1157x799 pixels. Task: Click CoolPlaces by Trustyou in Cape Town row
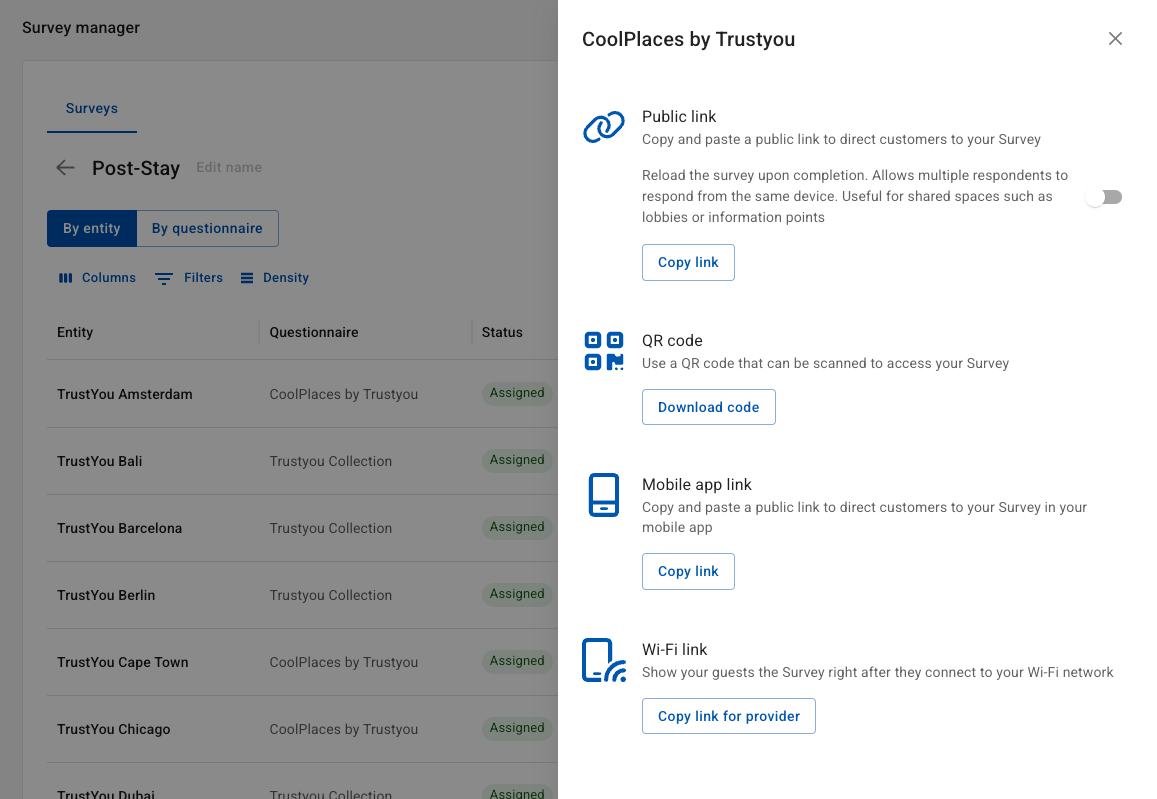pos(344,663)
